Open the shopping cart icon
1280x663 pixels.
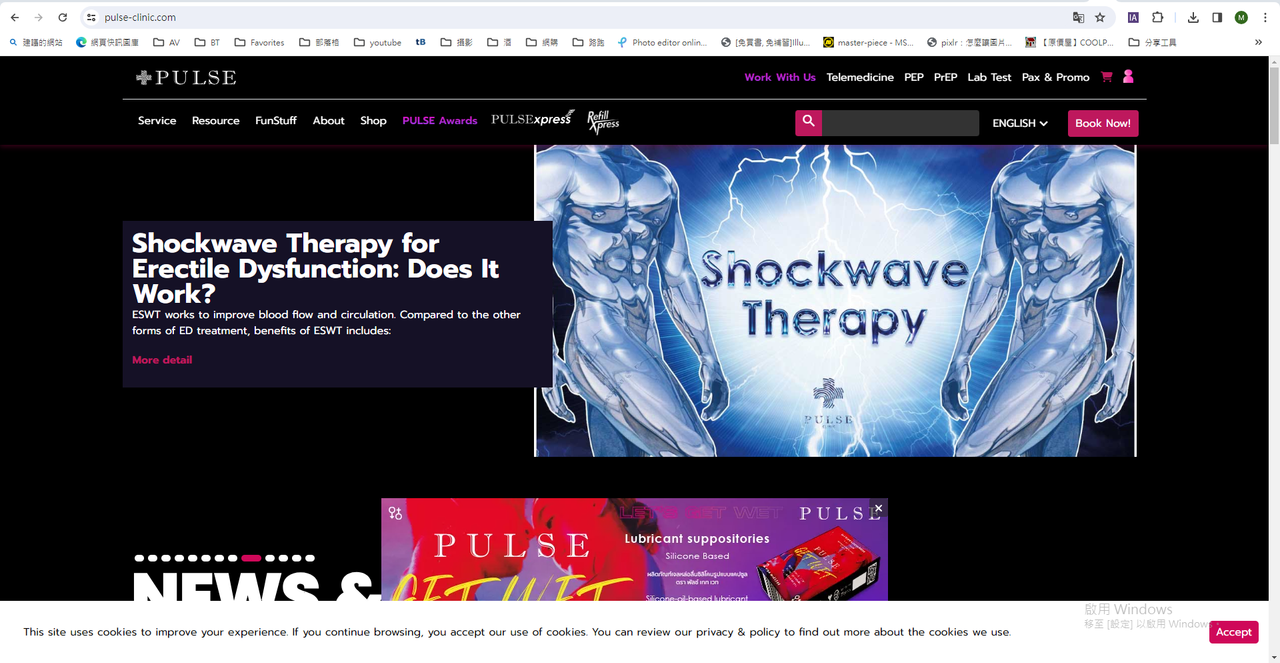point(1107,77)
